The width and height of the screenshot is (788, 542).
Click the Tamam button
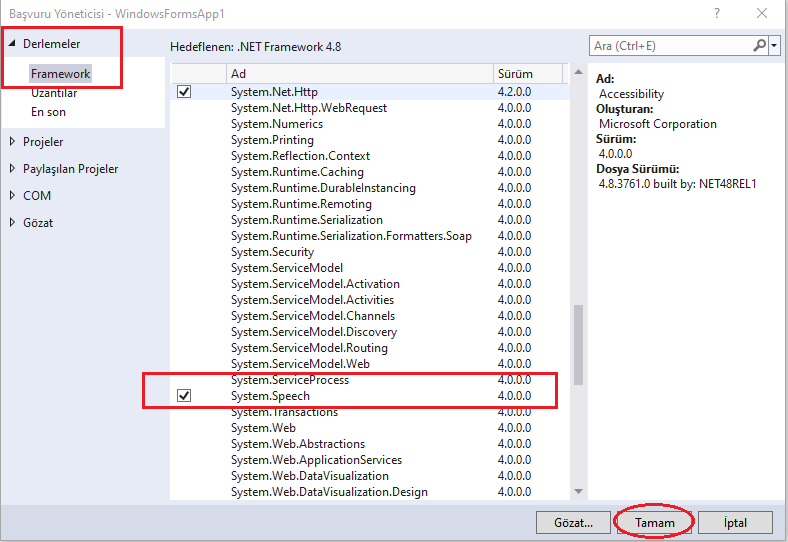coord(654,523)
